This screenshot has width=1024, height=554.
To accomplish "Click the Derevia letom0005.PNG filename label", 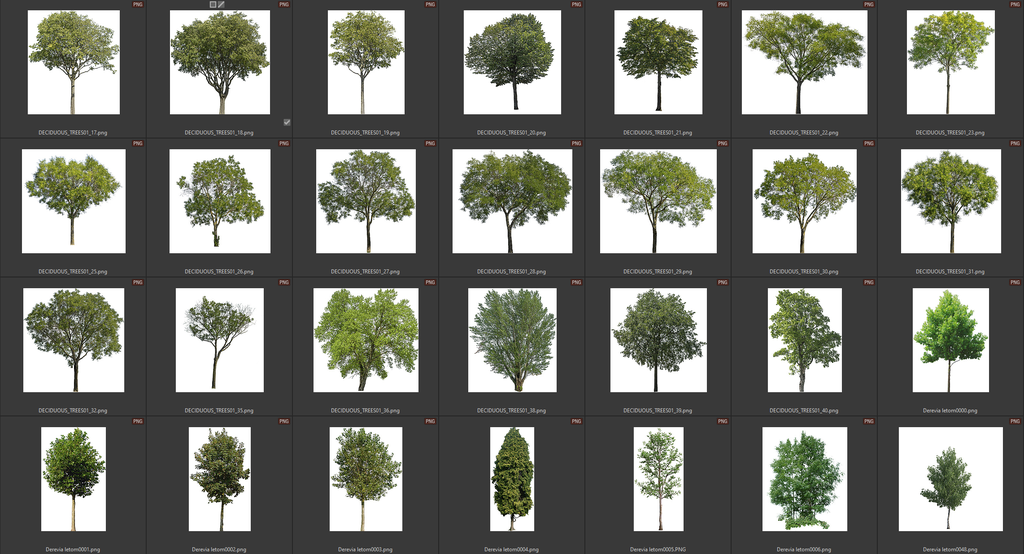I will (x=658, y=549).
